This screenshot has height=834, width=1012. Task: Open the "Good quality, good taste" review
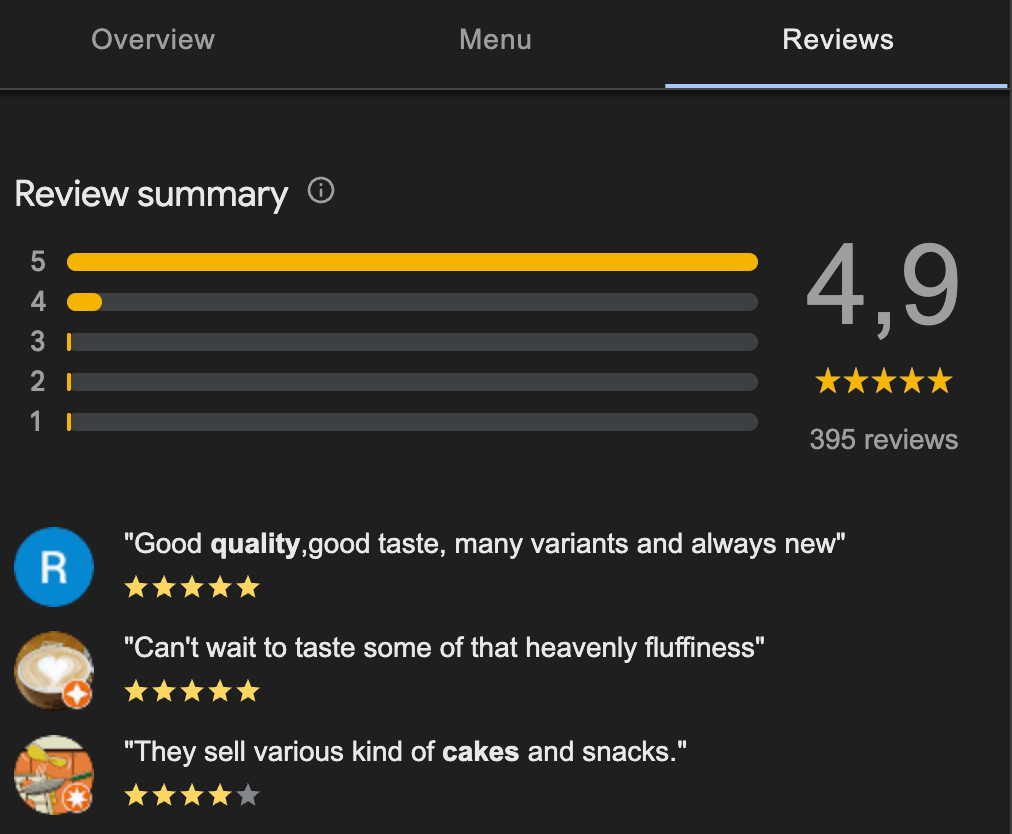tap(484, 545)
